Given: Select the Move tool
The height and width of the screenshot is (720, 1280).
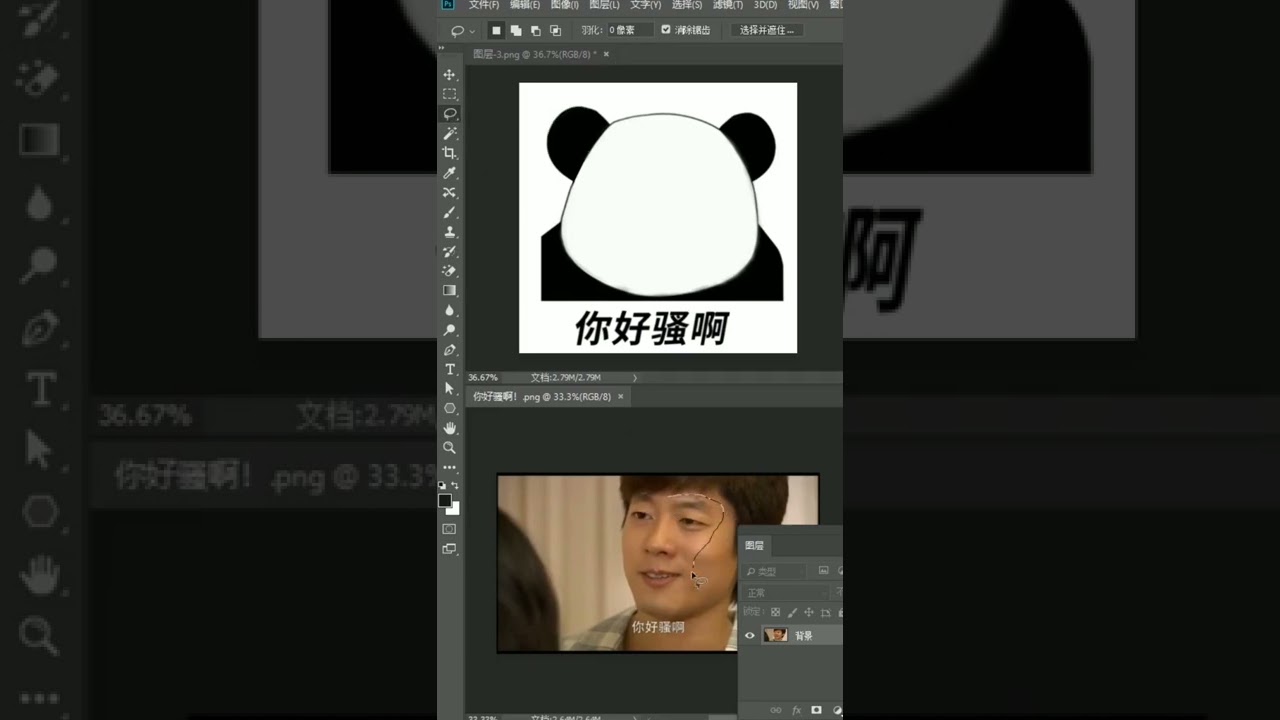Looking at the screenshot, I should [x=450, y=75].
